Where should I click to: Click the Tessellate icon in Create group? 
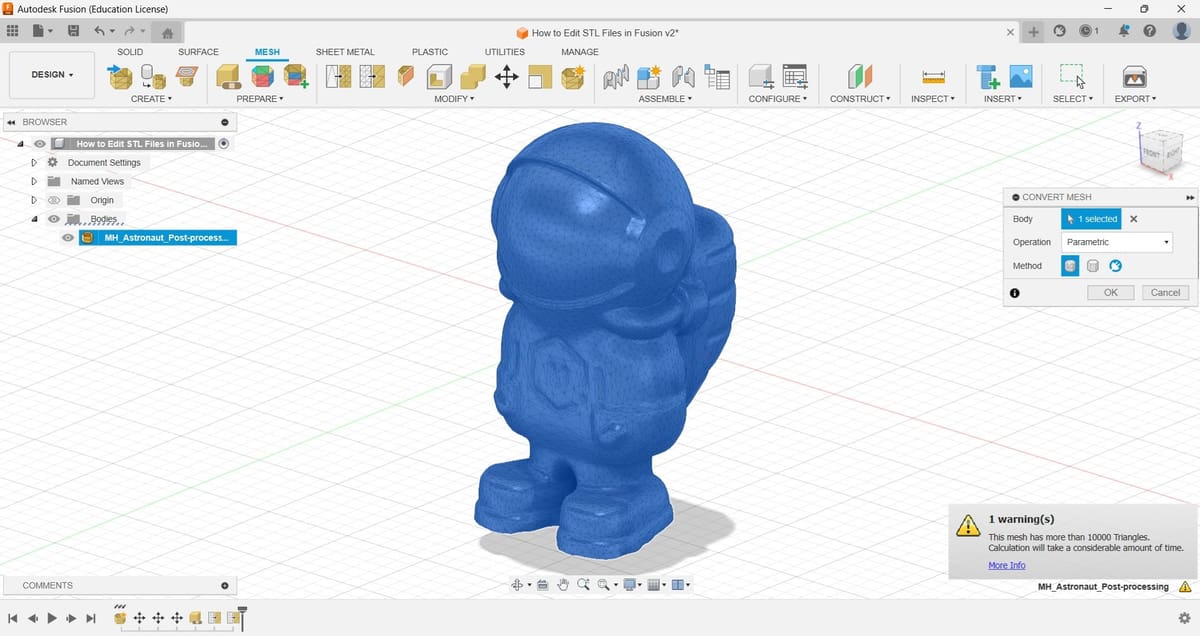[x=153, y=76]
